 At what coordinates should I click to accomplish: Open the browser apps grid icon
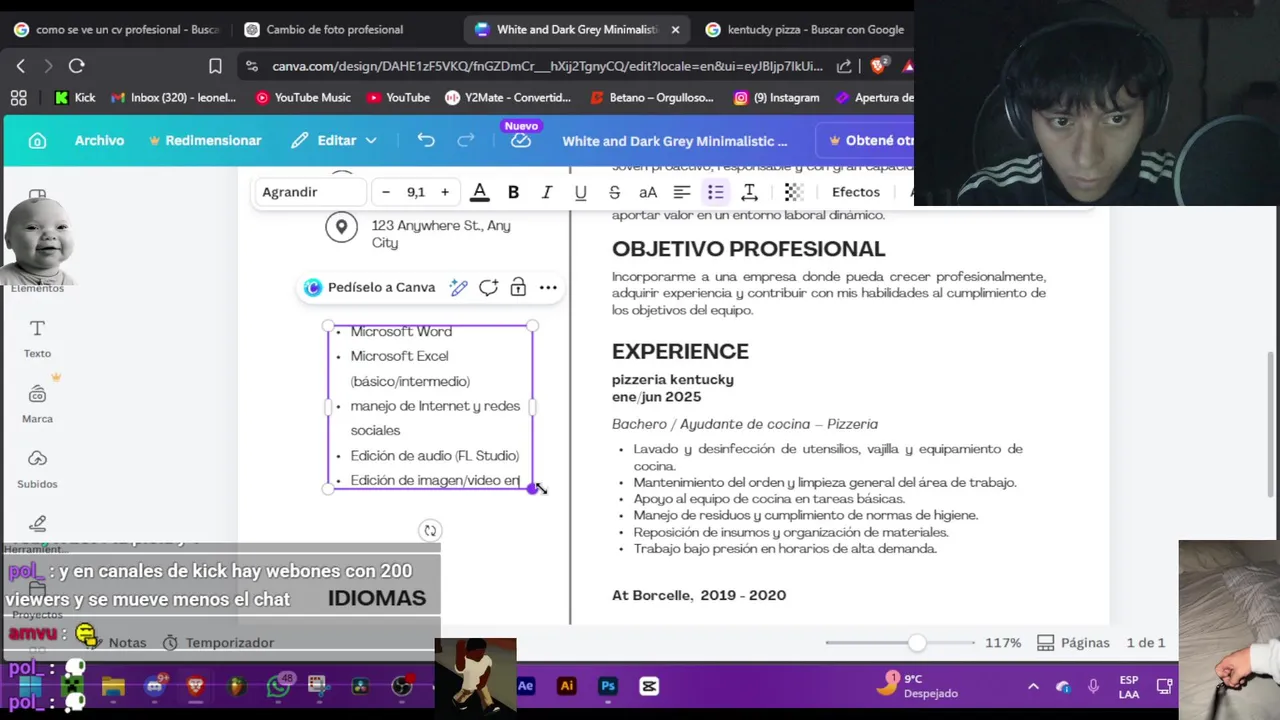tap(18, 98)
